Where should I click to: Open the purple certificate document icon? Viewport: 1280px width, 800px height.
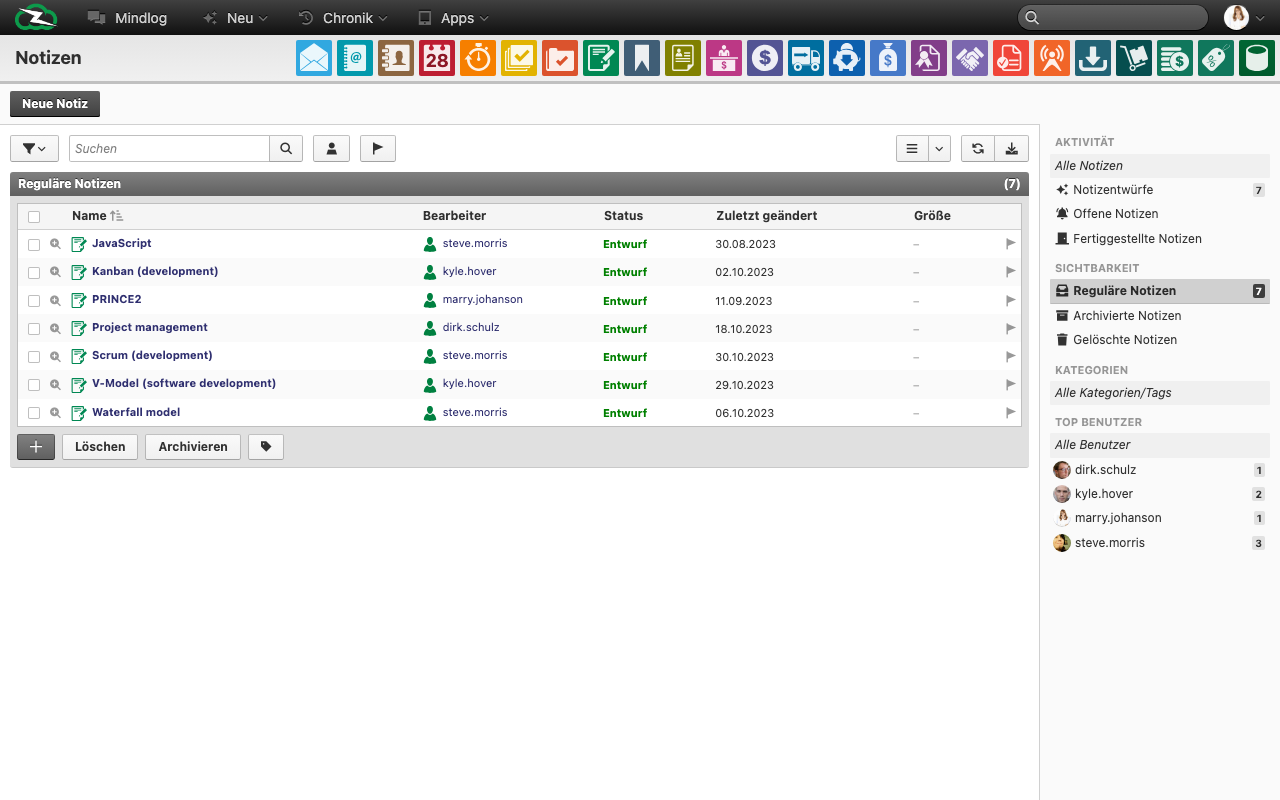pos(929,58)
